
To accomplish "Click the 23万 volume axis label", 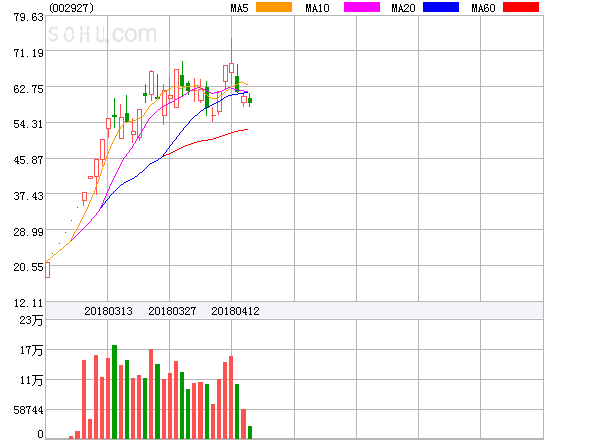I will pos(31,320).
